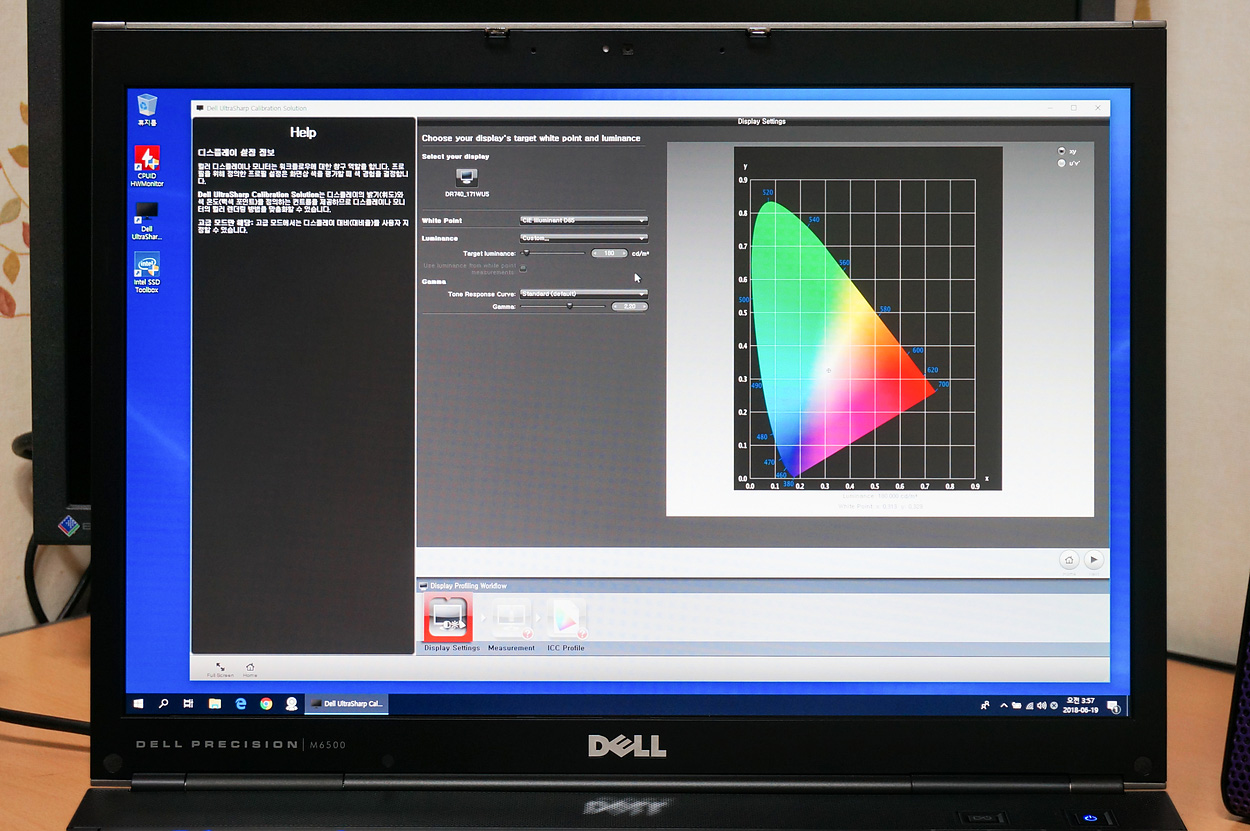The height and width of the screenshot is (831, 1250).
Task: Switch to Dell UltraSharp Cal taskbar button
Action: click(x=346, y=704)
